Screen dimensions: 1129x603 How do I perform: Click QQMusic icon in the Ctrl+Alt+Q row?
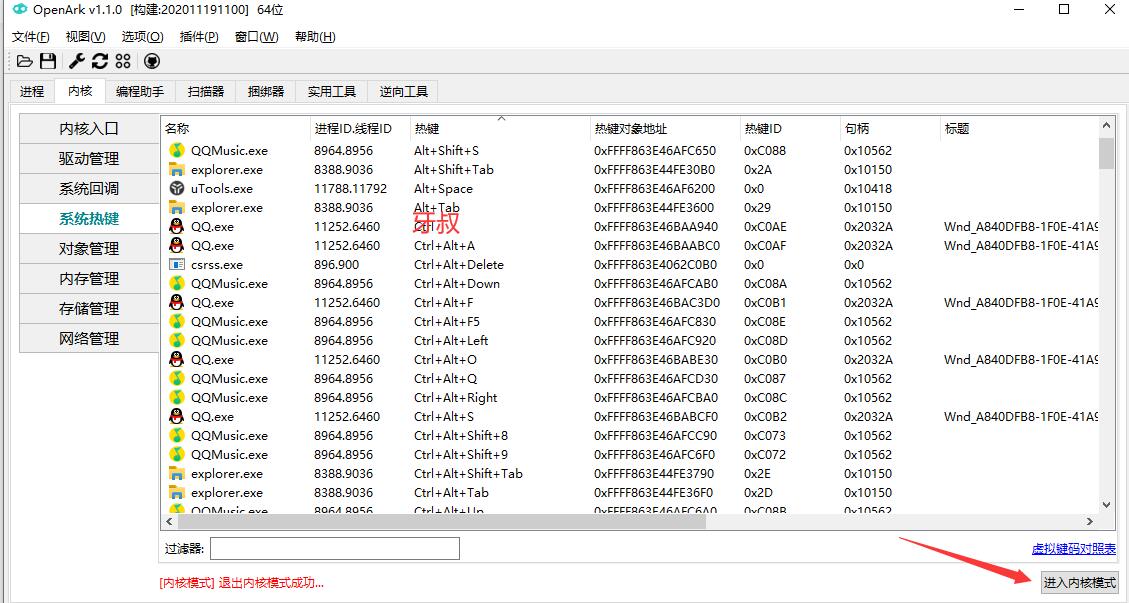click(176, 378)
